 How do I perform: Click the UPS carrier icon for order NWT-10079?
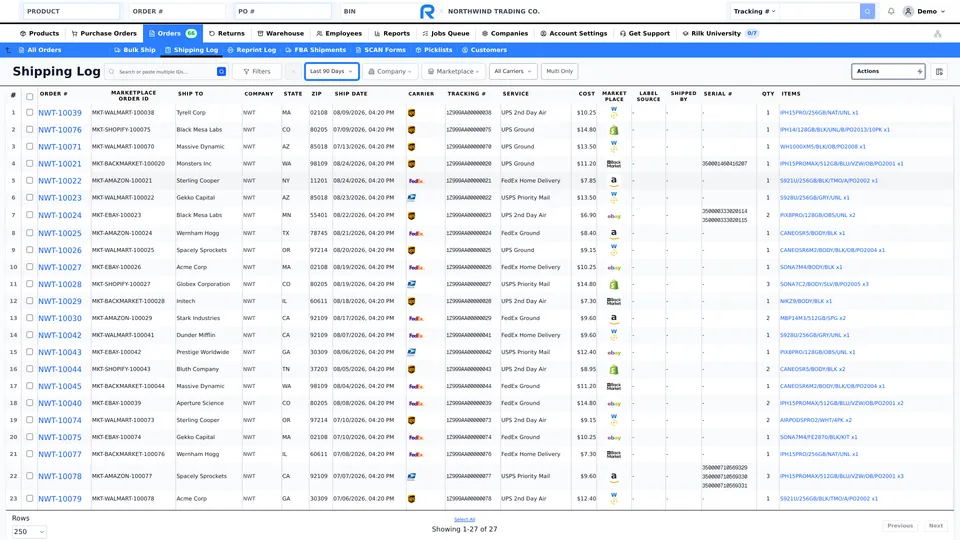(411, 499)
